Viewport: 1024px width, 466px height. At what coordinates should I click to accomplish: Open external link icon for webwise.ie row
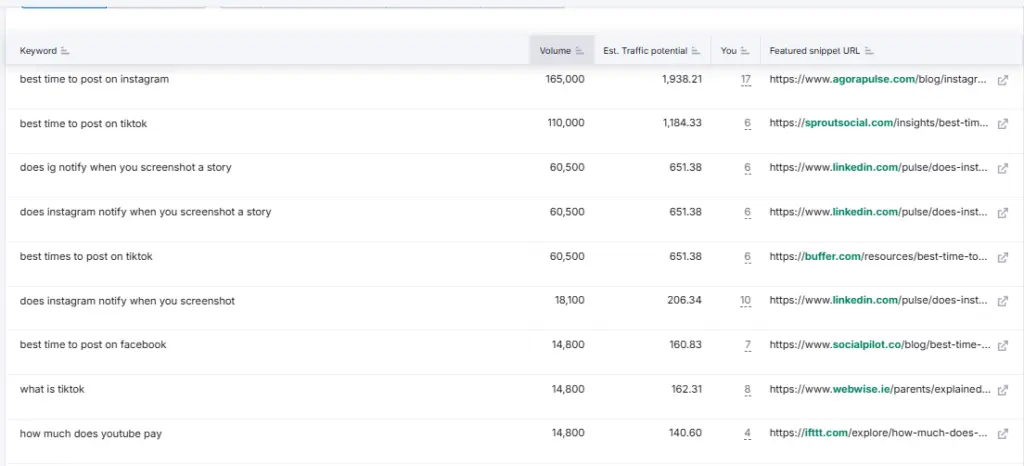coord(1003,390)
